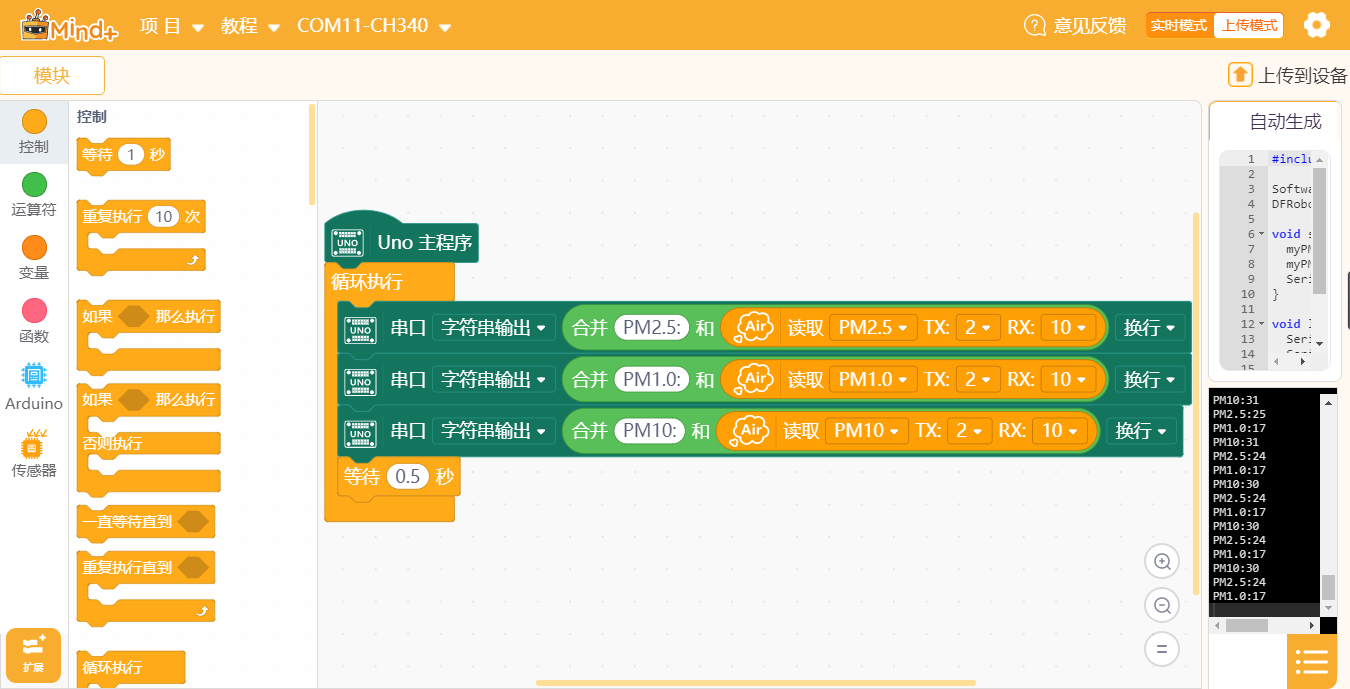The height and width of the screenshot is (689, 1350).
Task: Click the 模块 (Blocks) button
Action: [x=52, y=76]
